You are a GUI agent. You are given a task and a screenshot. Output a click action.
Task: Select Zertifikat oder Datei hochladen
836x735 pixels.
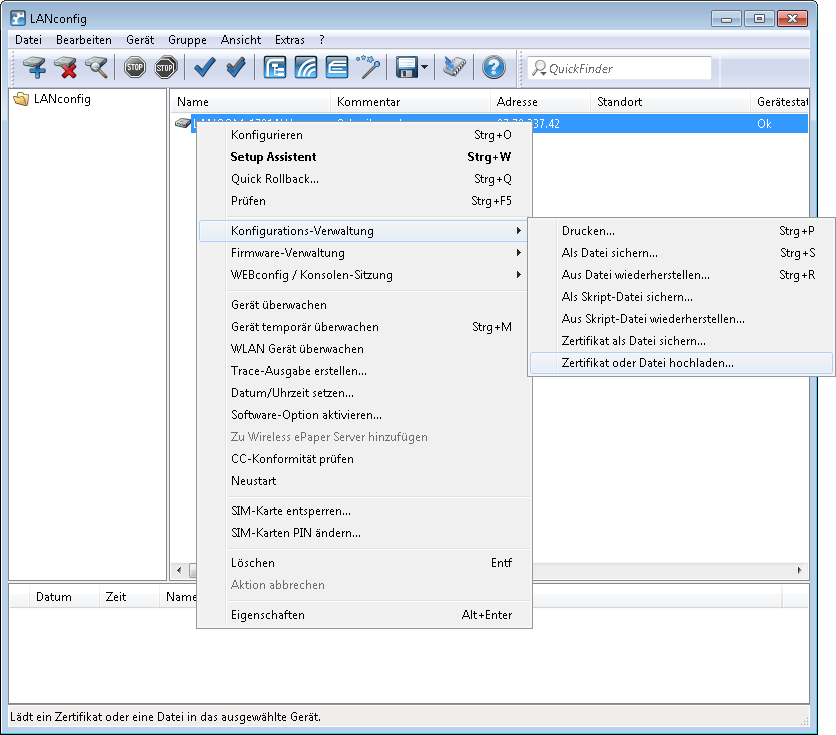[x=647, y=363]
